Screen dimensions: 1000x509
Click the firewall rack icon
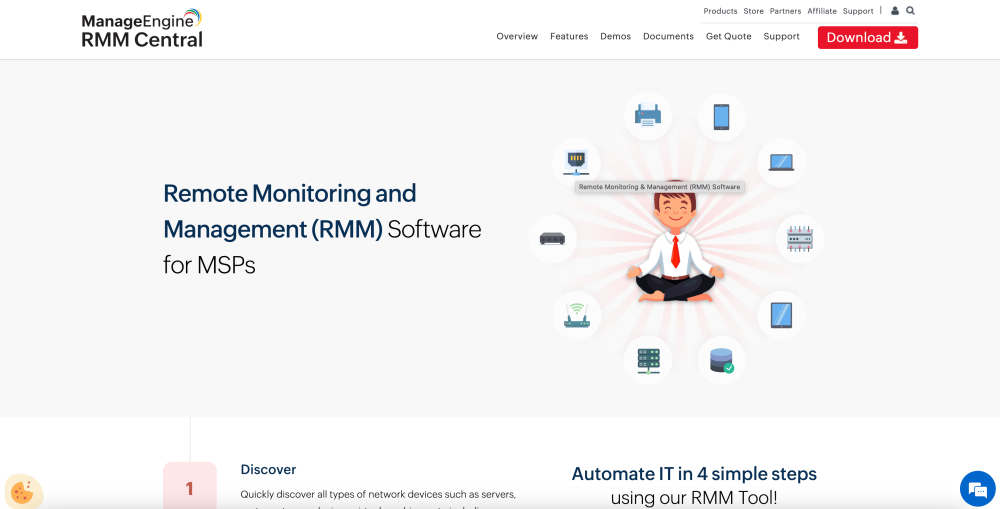tap(800, 239)
